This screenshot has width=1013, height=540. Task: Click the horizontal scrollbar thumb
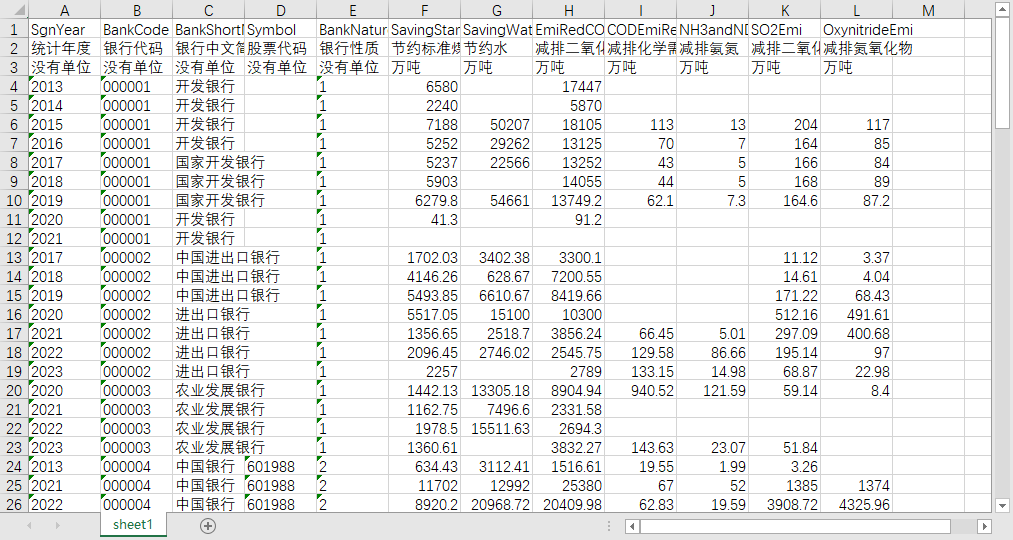click(x=795, y=526)
